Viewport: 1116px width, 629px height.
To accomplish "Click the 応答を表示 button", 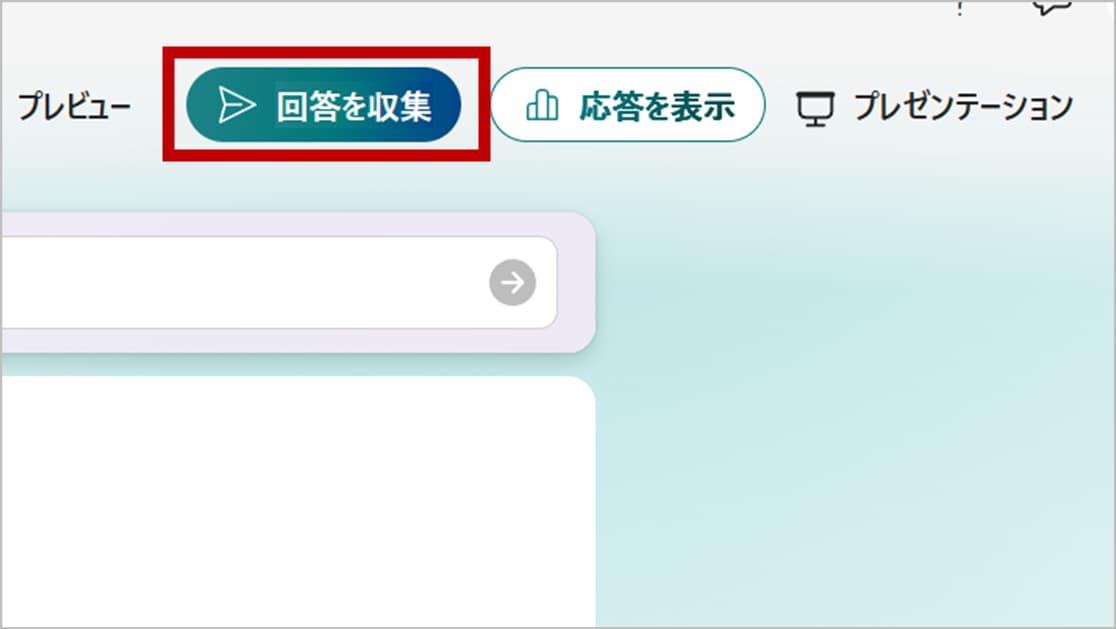I will tap(628, 105).
